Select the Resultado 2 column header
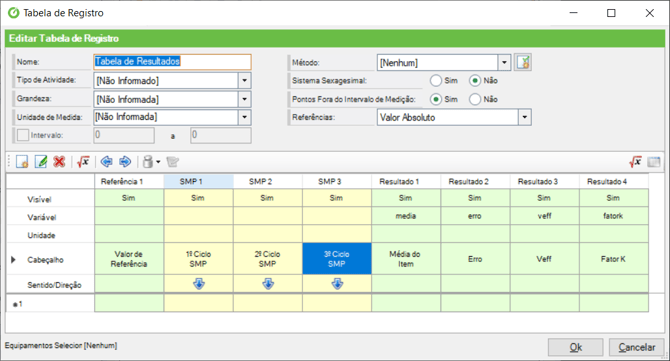This screenshot has width=670, height=361. pyautogui.click(x=476, y=182)
